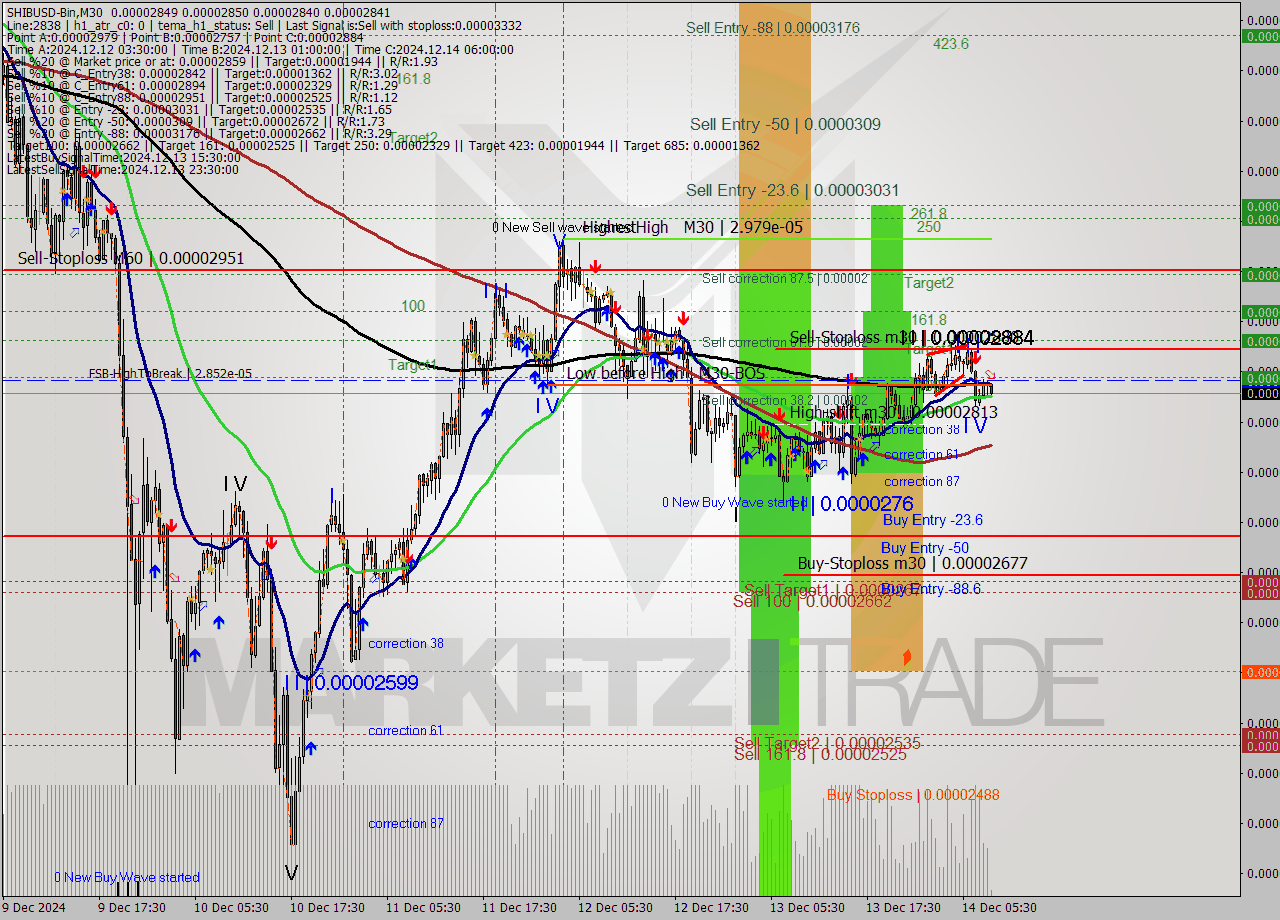
Task: Select the '10 Dec 17:30' time axis label
Action: [x=326, y=908]
